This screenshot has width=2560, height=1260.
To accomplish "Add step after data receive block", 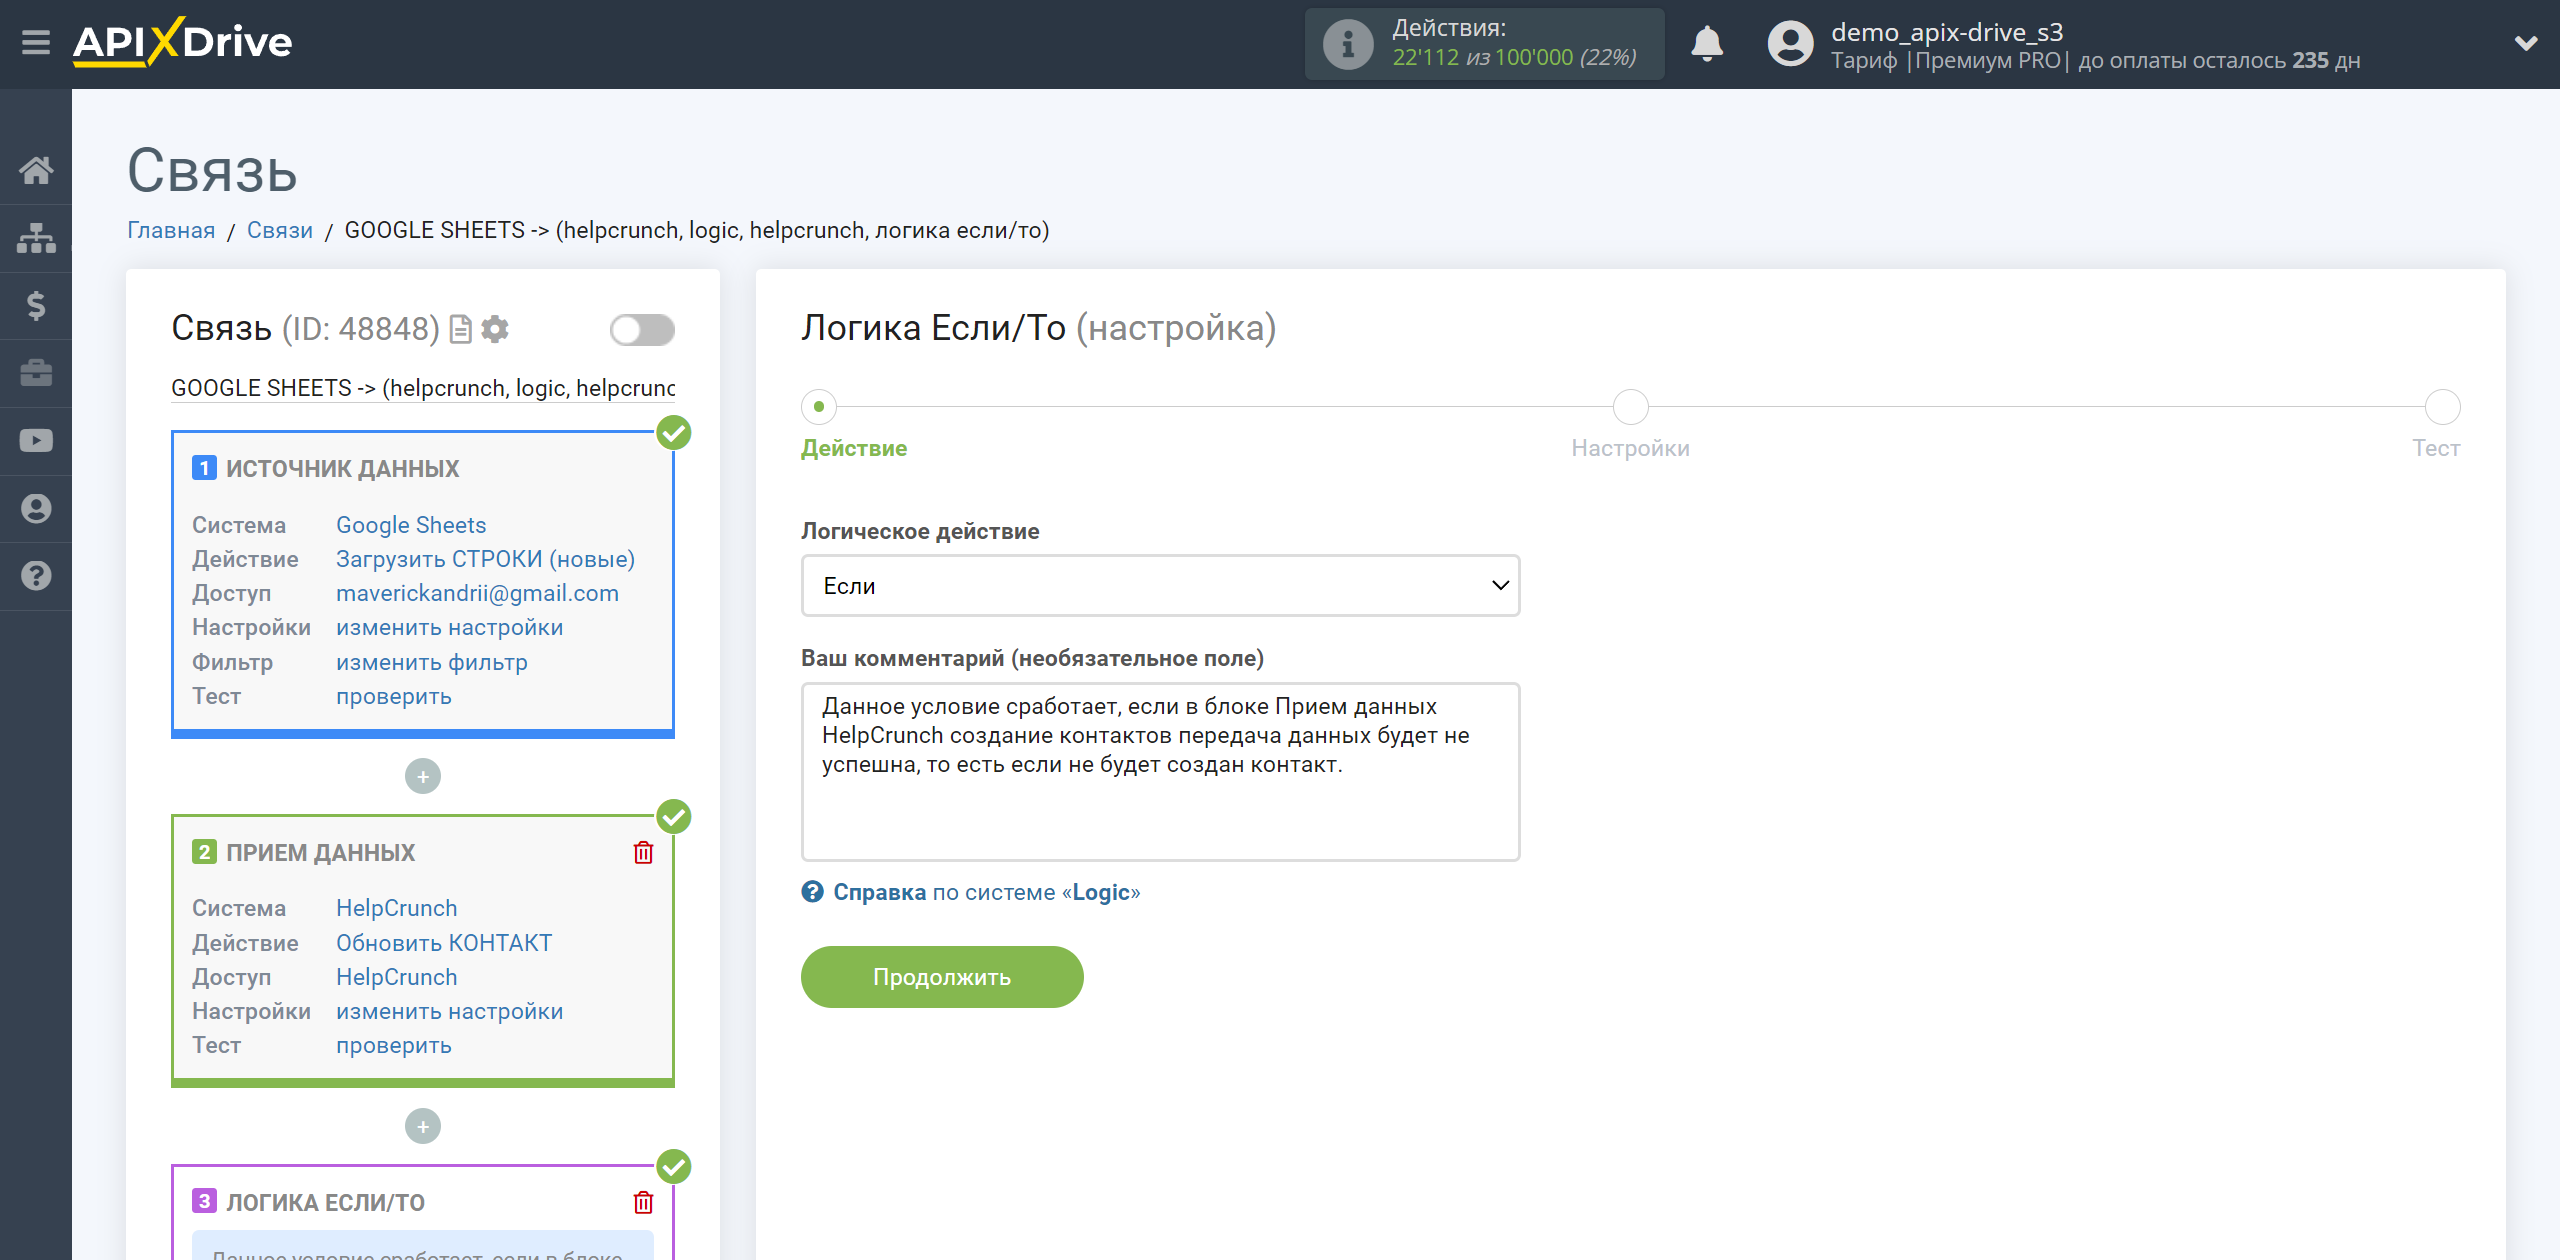I will tap(423, 1126).
